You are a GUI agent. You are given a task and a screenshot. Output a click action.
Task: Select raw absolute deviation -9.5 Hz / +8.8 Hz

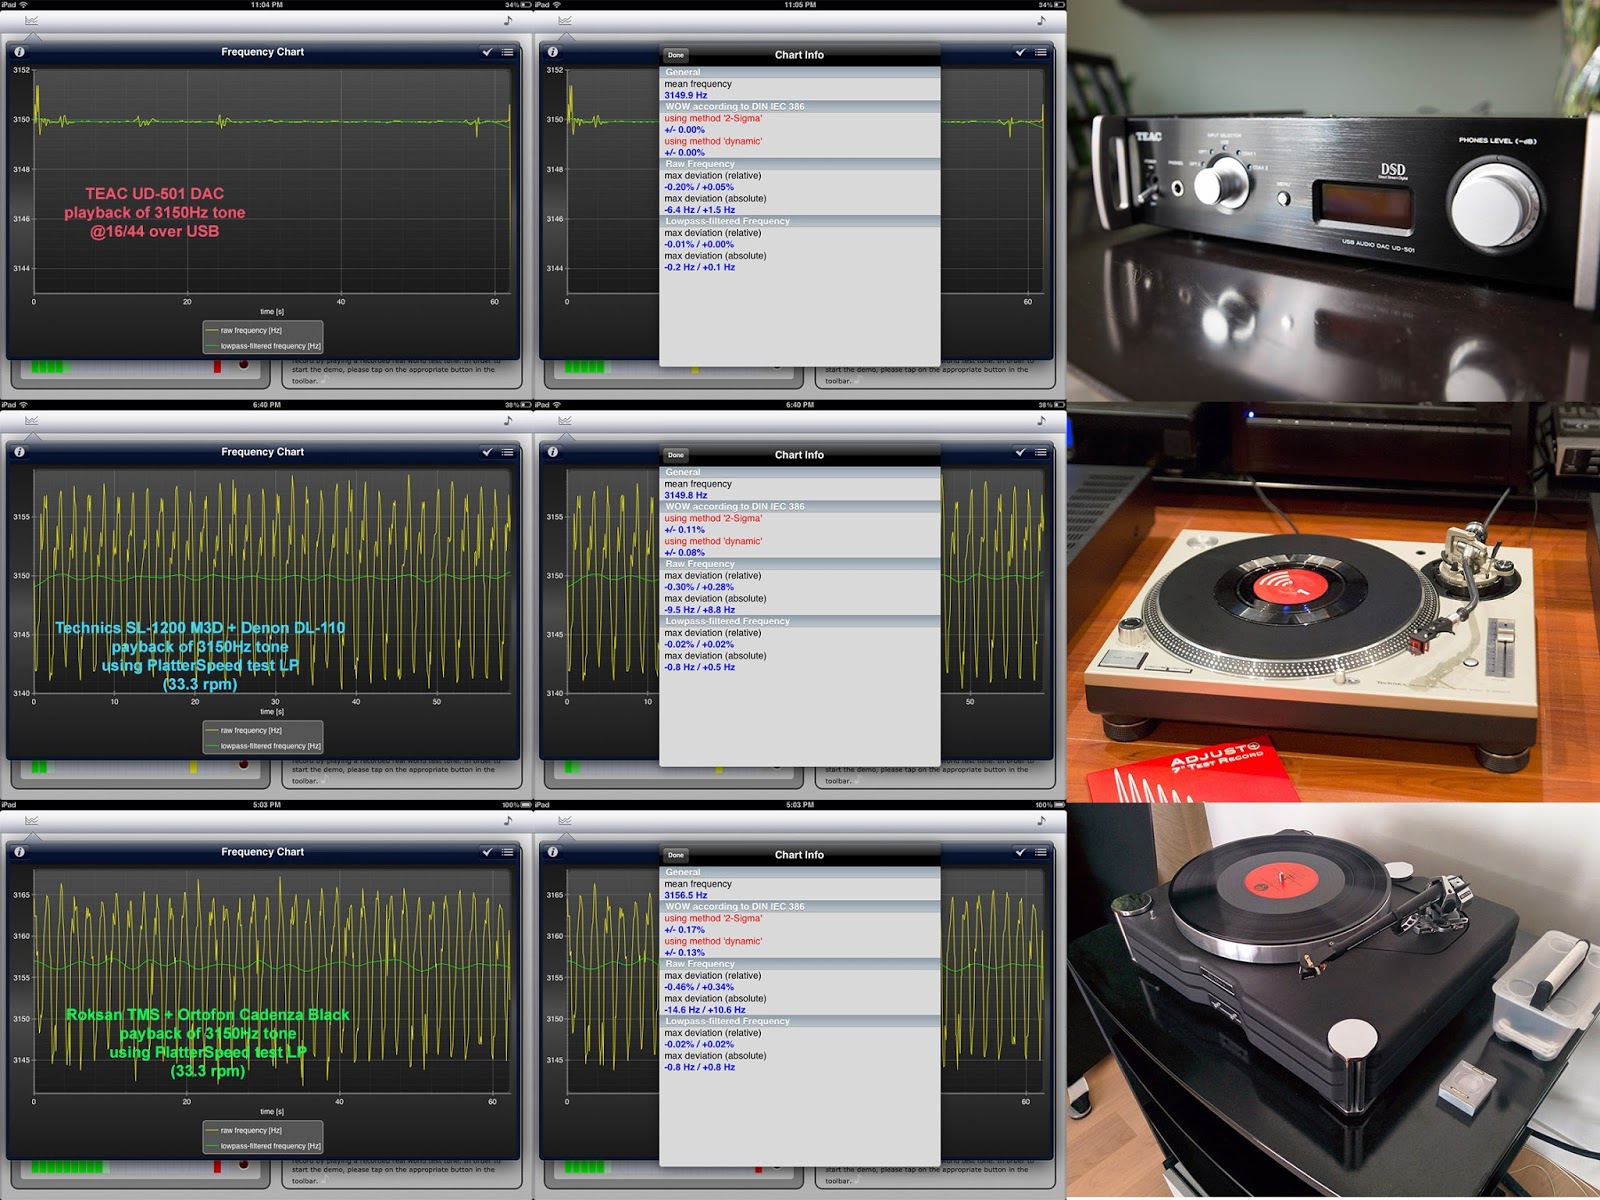click(x=700, y=610)
